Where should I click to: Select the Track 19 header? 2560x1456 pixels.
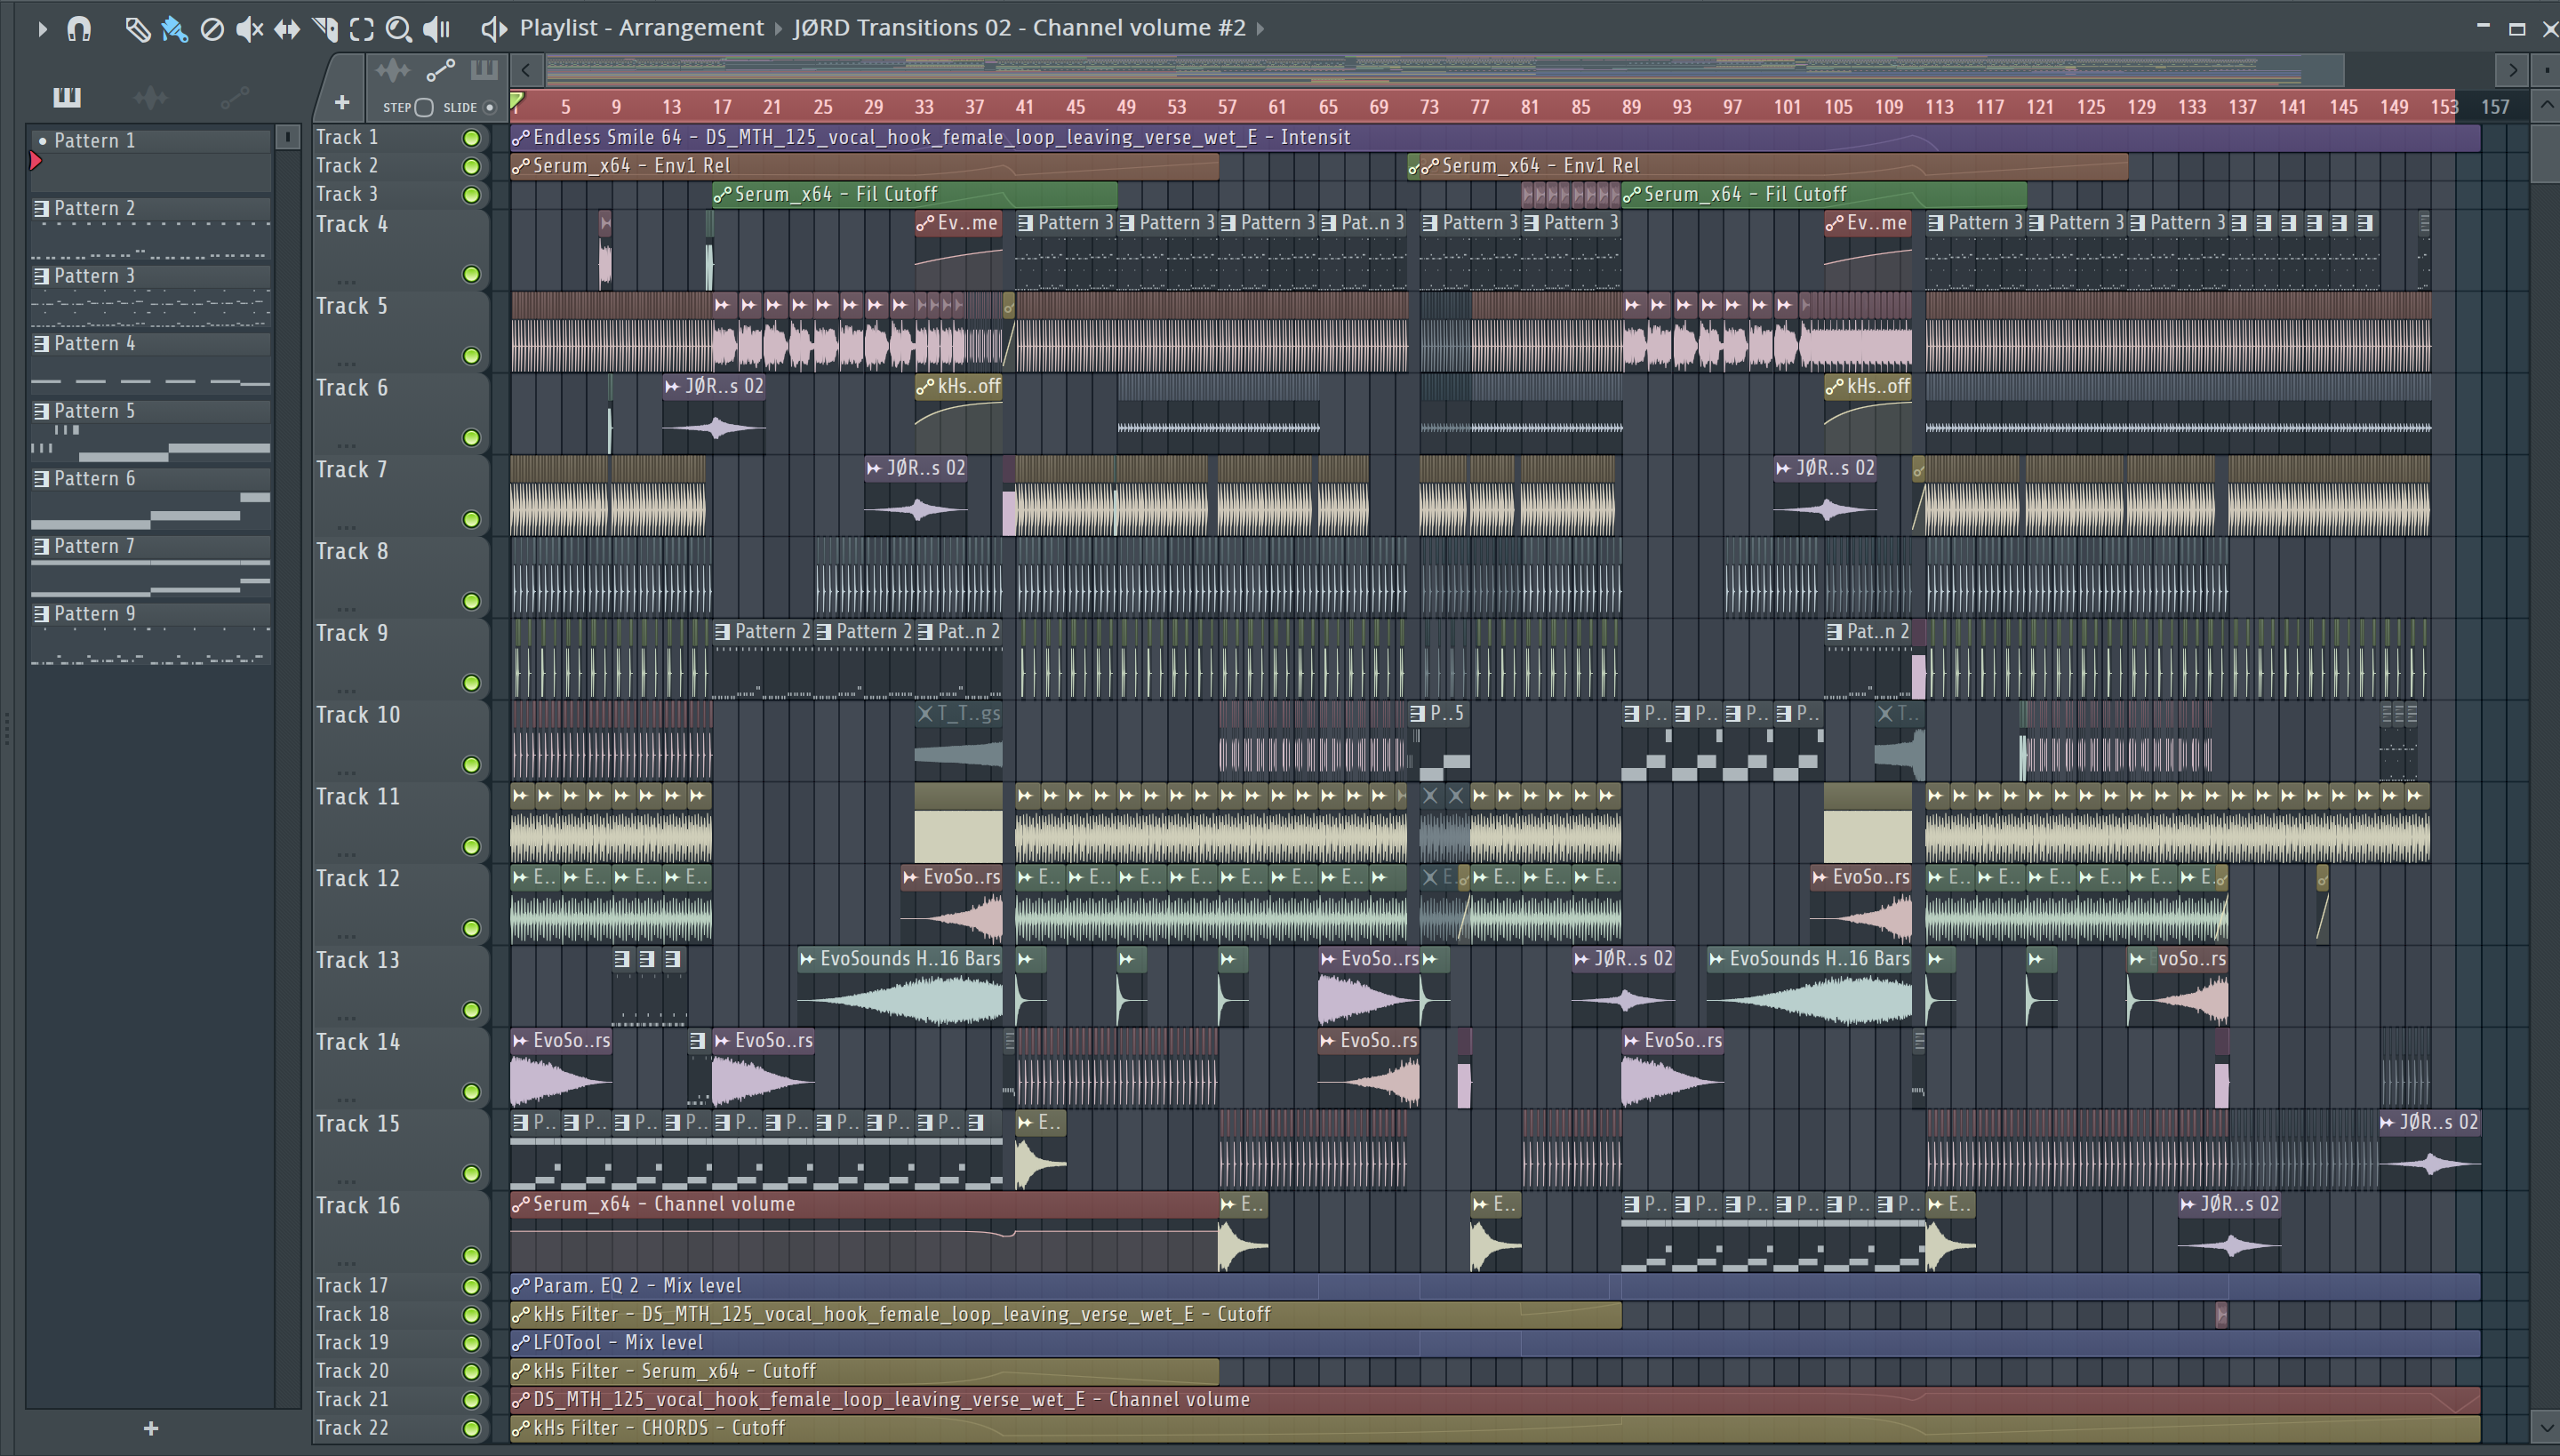click(x=400, y=1343)
